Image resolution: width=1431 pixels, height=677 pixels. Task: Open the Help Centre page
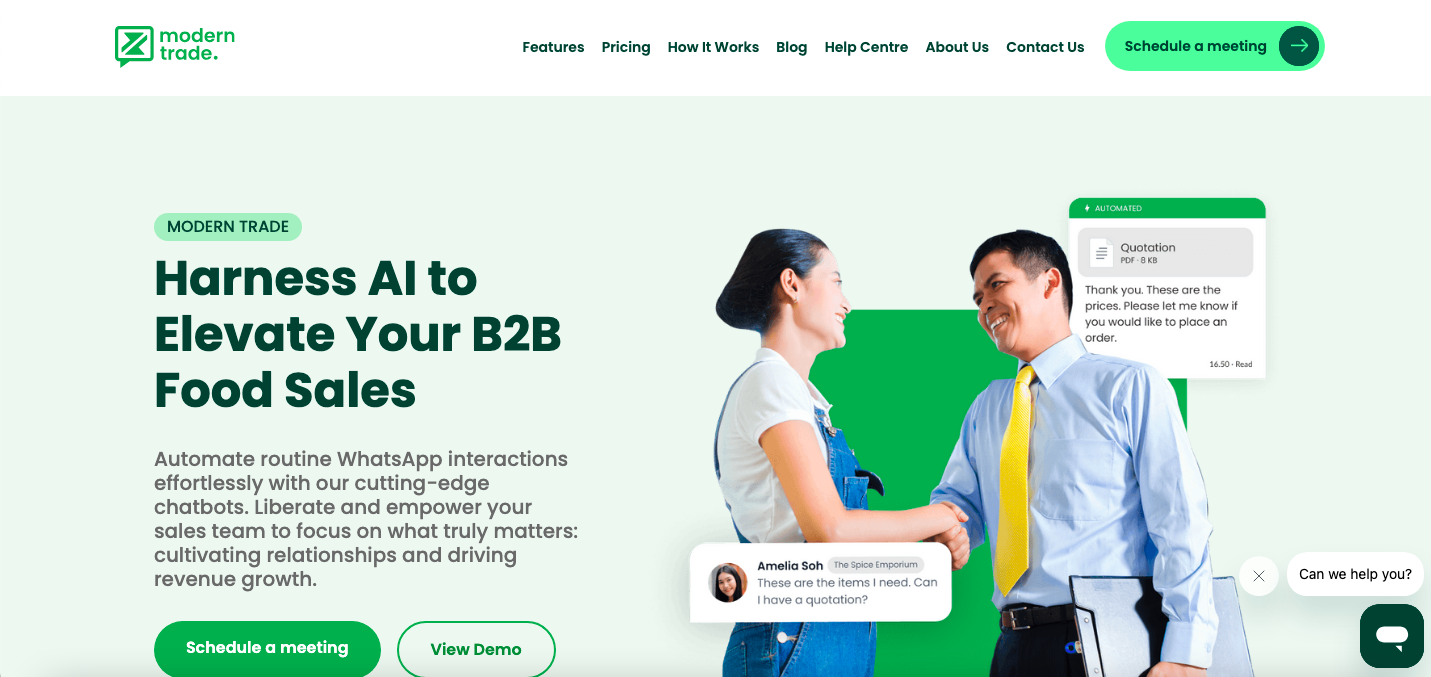tap(866, 47)
